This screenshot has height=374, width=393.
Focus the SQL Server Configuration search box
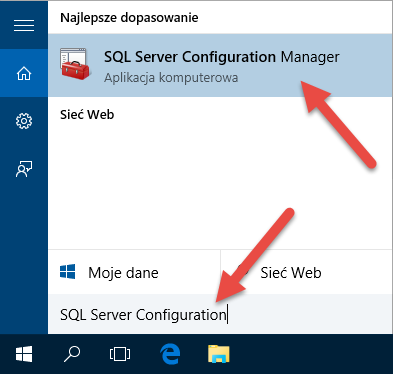pyautogui.click(x=220, y=314)
